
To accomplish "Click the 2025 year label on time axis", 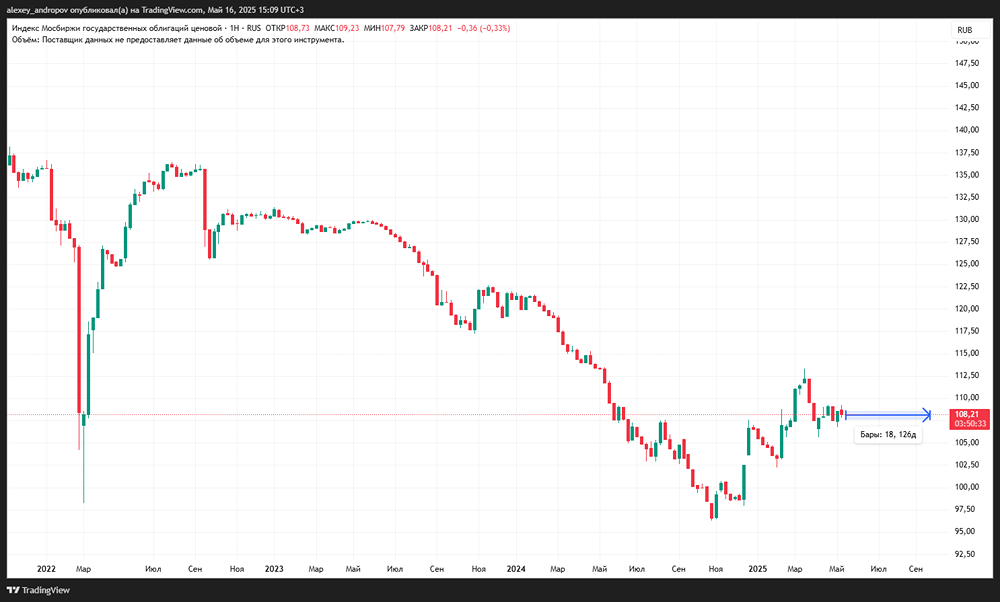I will 758,569.
